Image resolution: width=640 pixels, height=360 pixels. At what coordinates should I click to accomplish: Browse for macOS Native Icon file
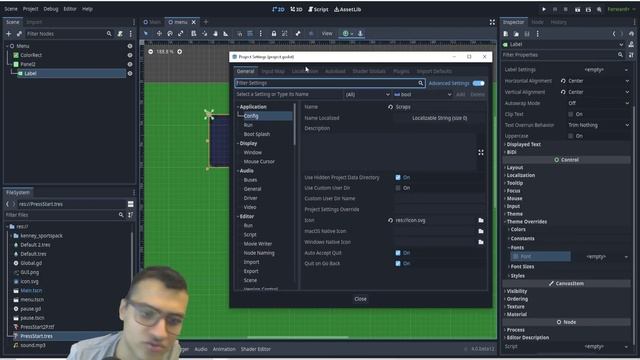point(481,231)
